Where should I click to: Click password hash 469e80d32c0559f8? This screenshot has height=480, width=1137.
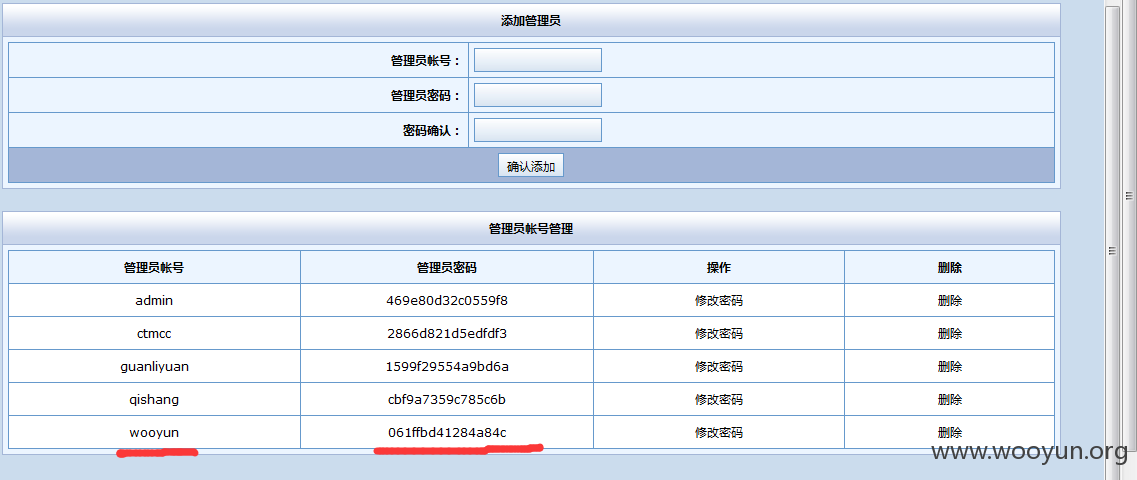447,300
